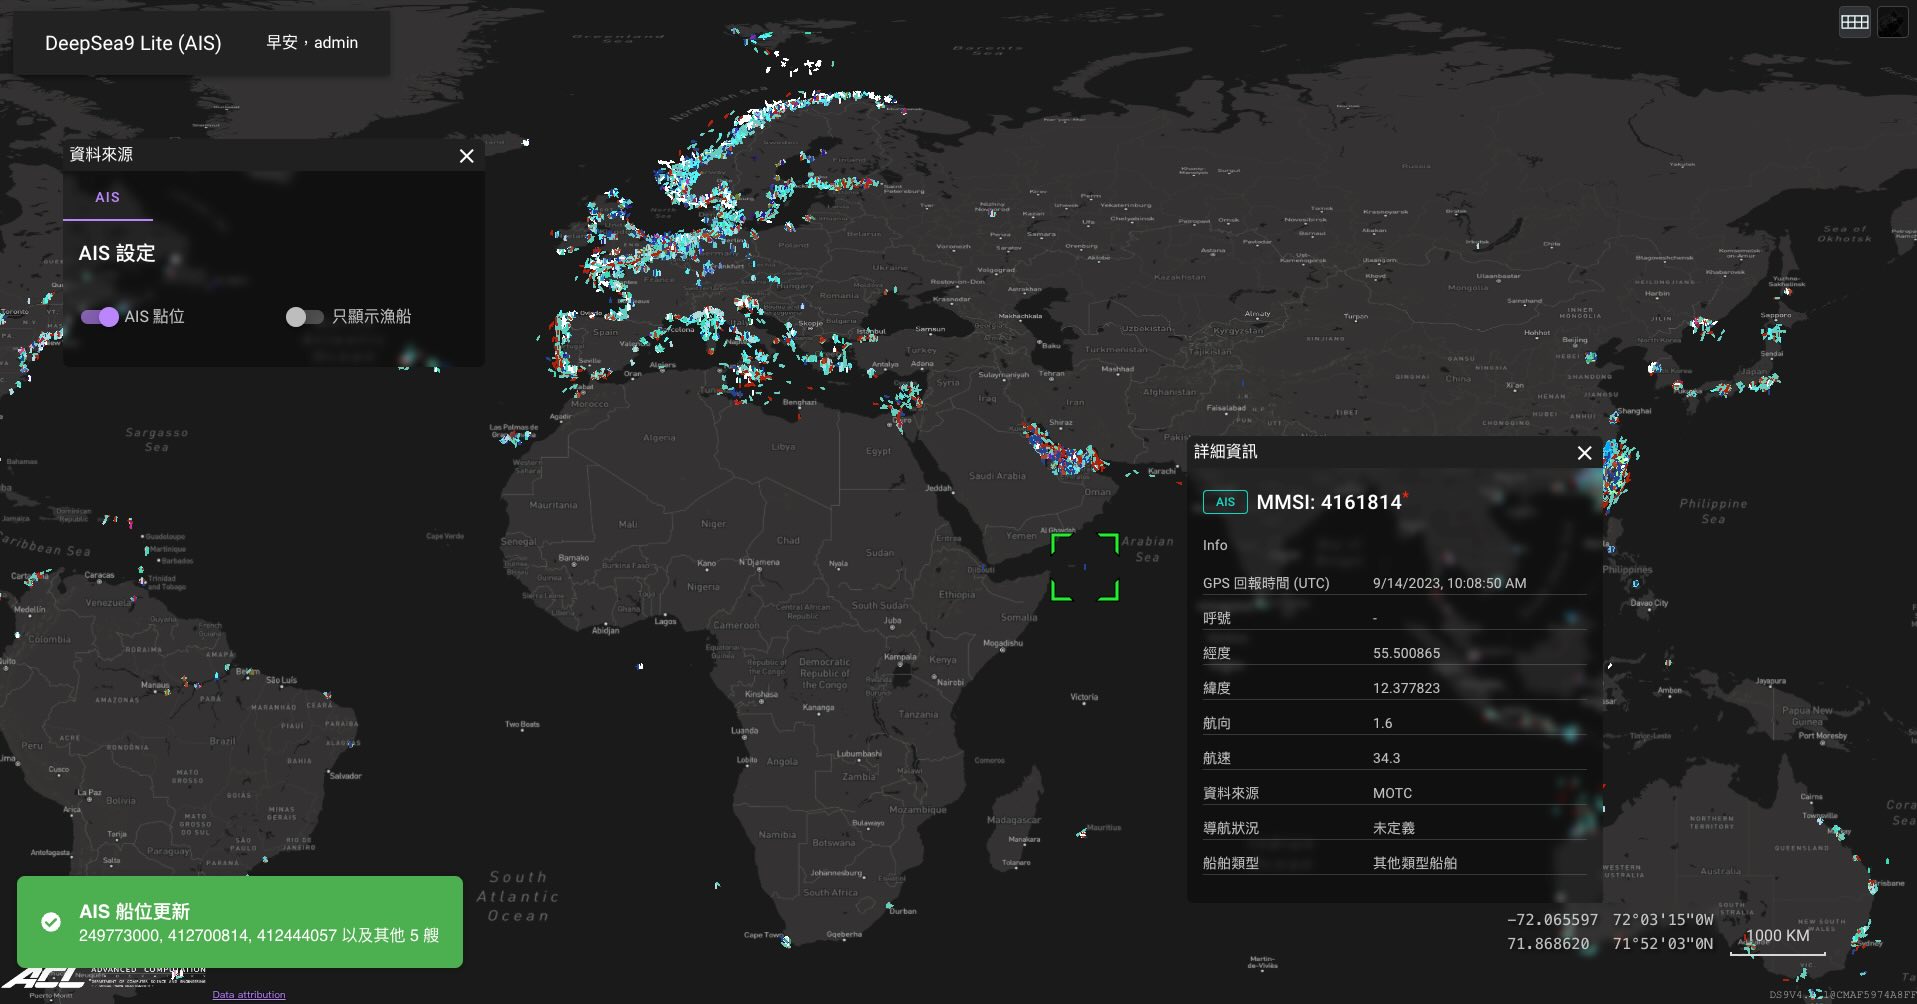Click the 導航狀況 value 未定義
The width and height of the screenshot is (1917, 1004).
pyautogui.click(x=1393, y=828)
